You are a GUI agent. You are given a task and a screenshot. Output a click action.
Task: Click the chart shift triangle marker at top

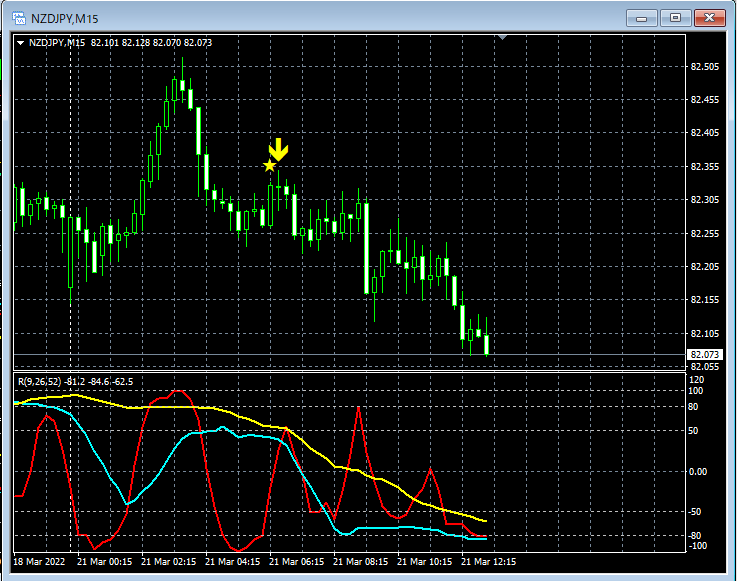[x=502, y=37]
